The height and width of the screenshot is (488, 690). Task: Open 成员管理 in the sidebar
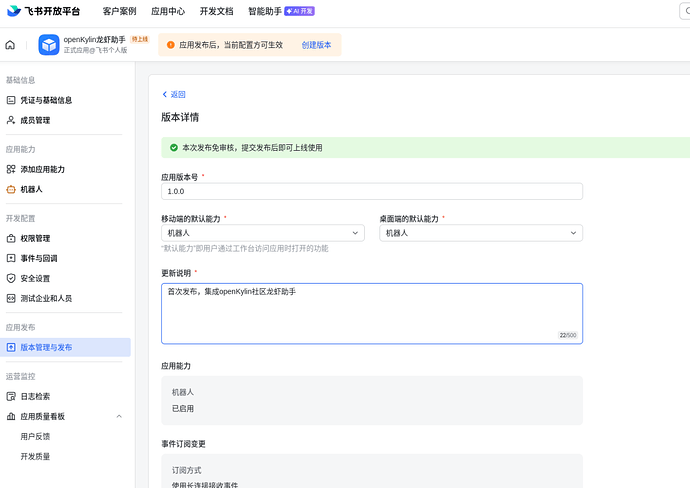35,120
